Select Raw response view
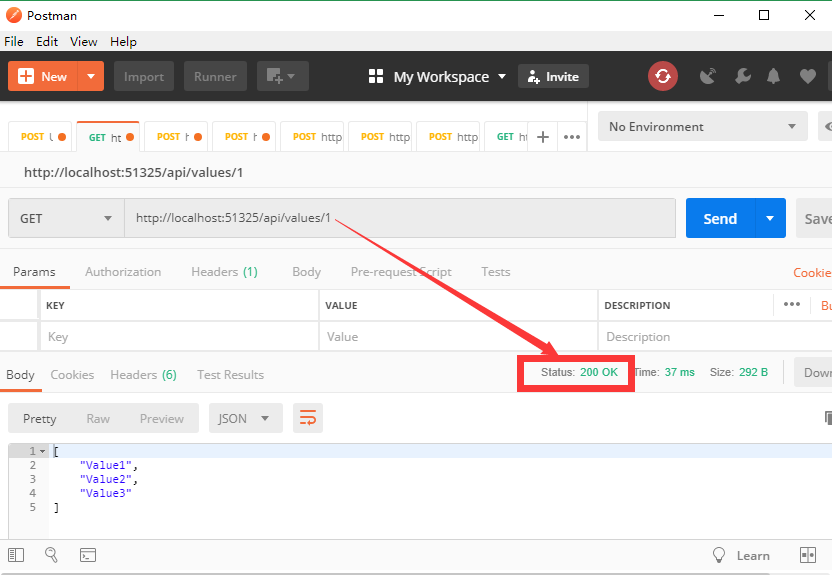832x575 pixels. click(98, 418)
